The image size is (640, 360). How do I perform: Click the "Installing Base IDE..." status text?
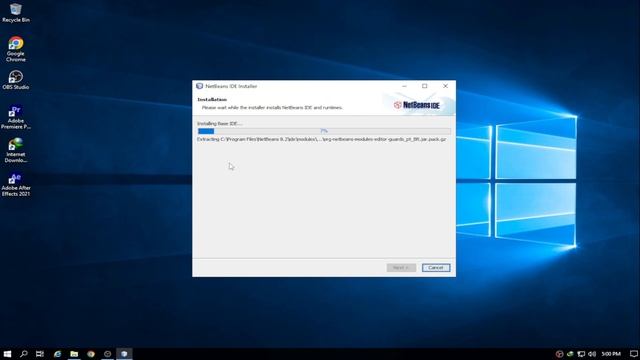[220, 123]
